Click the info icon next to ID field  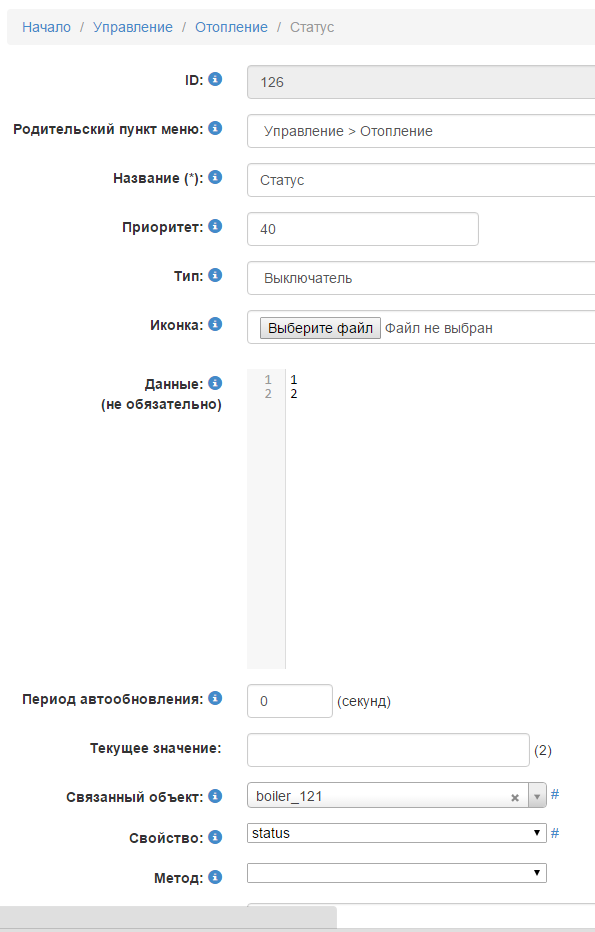click(x=216, y=81)
